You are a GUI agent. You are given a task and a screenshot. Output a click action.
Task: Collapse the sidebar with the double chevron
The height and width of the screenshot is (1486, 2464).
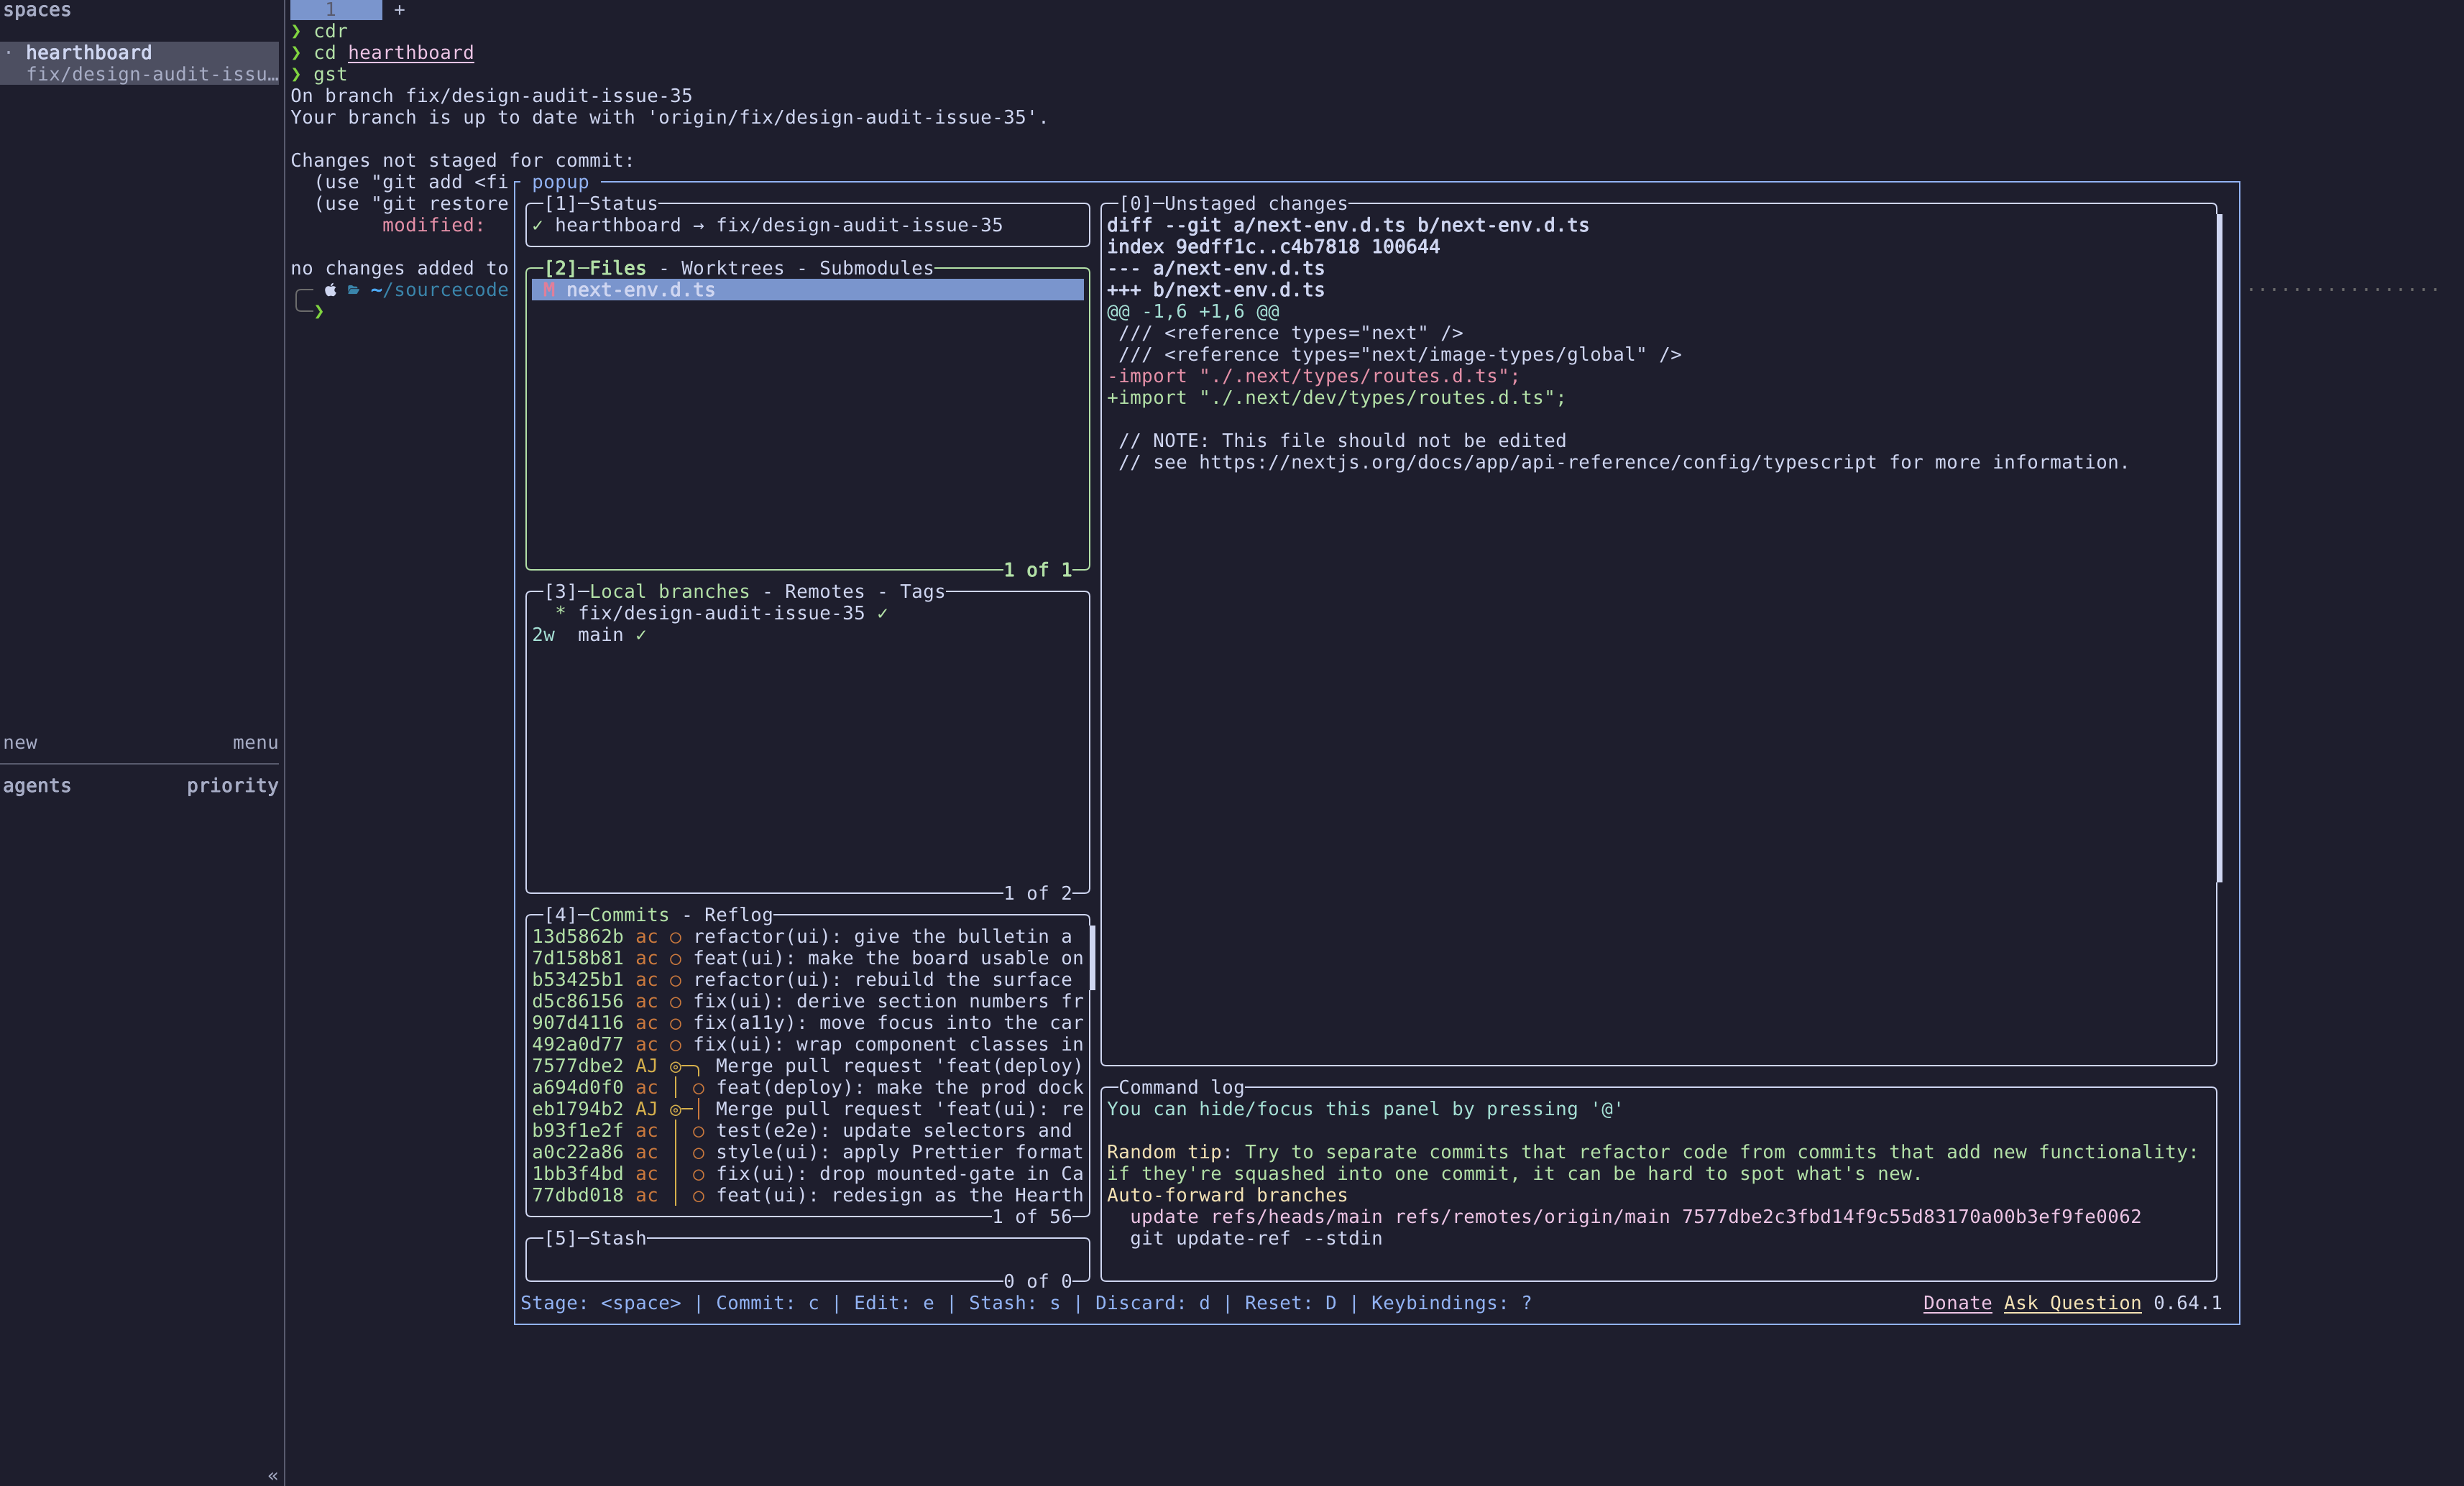[272, 1475]
